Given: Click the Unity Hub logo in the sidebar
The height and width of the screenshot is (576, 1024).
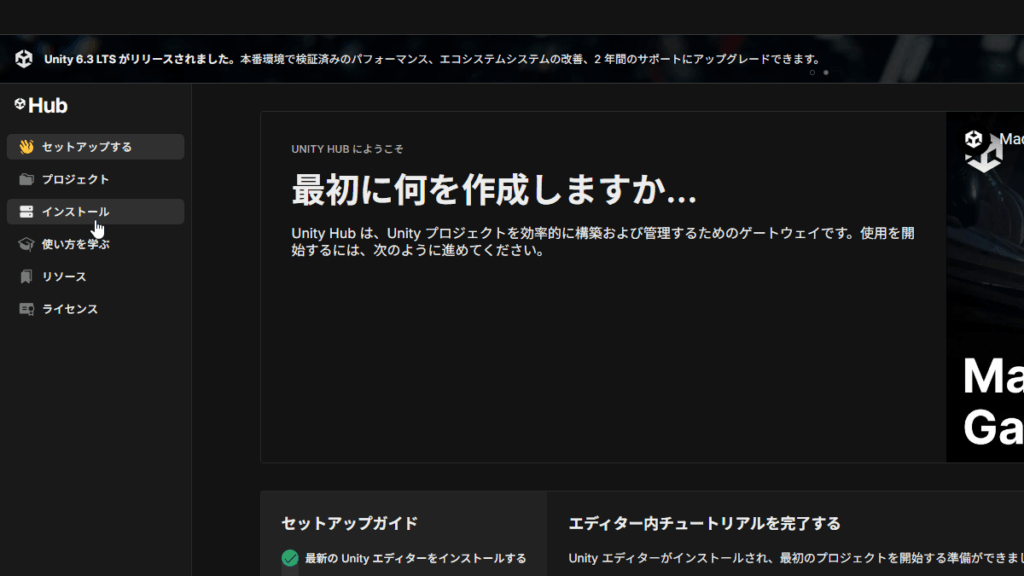Looking at the screenshot, I should 41,105.
